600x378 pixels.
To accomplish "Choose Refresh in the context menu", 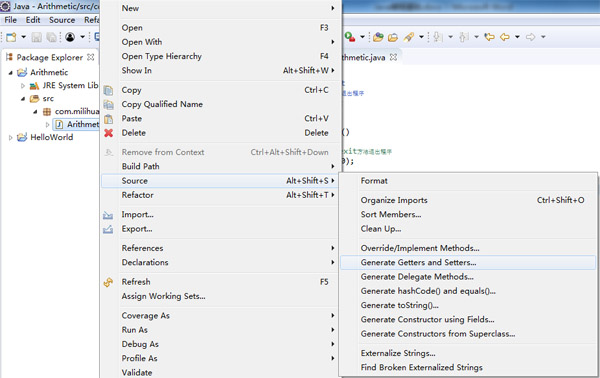I will [220, 282].
